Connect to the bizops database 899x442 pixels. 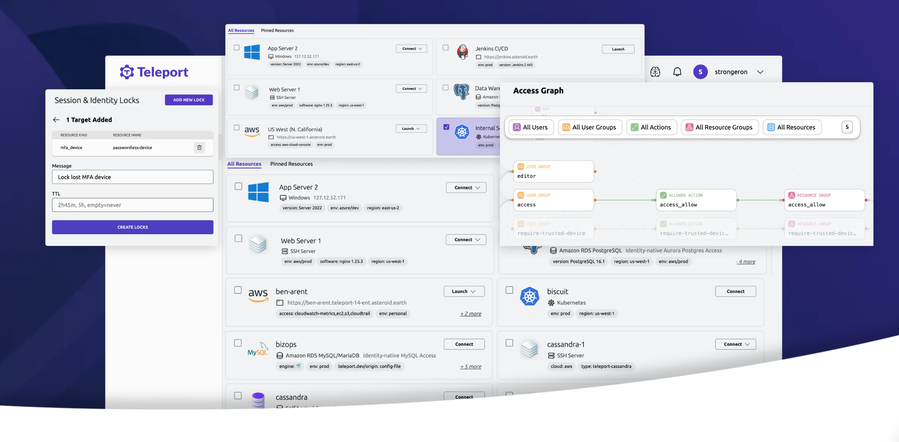coord(464,344)
